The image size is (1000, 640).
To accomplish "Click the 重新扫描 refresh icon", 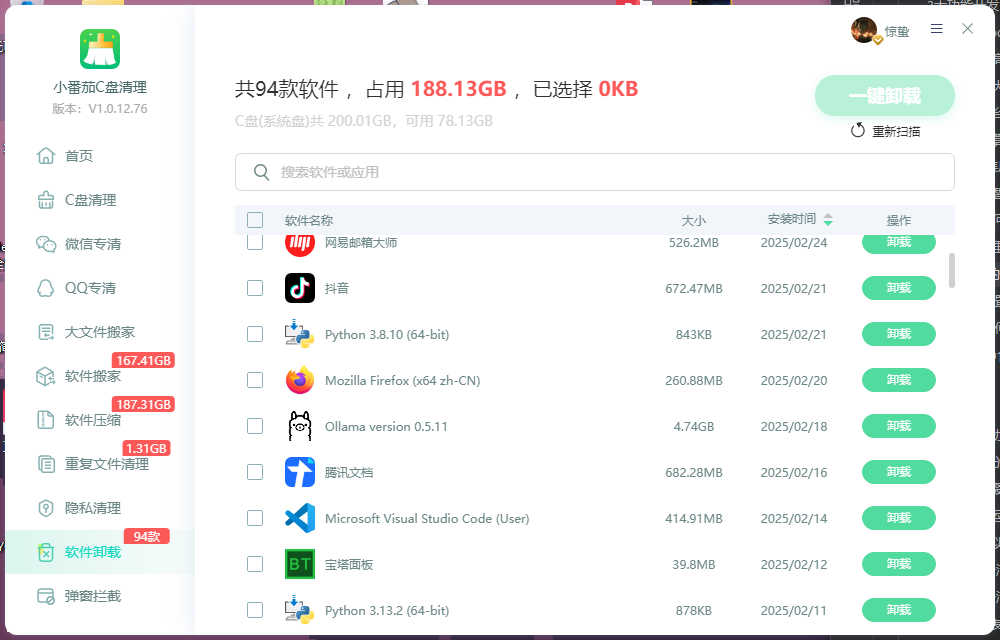I will click(x=858, y=131).
